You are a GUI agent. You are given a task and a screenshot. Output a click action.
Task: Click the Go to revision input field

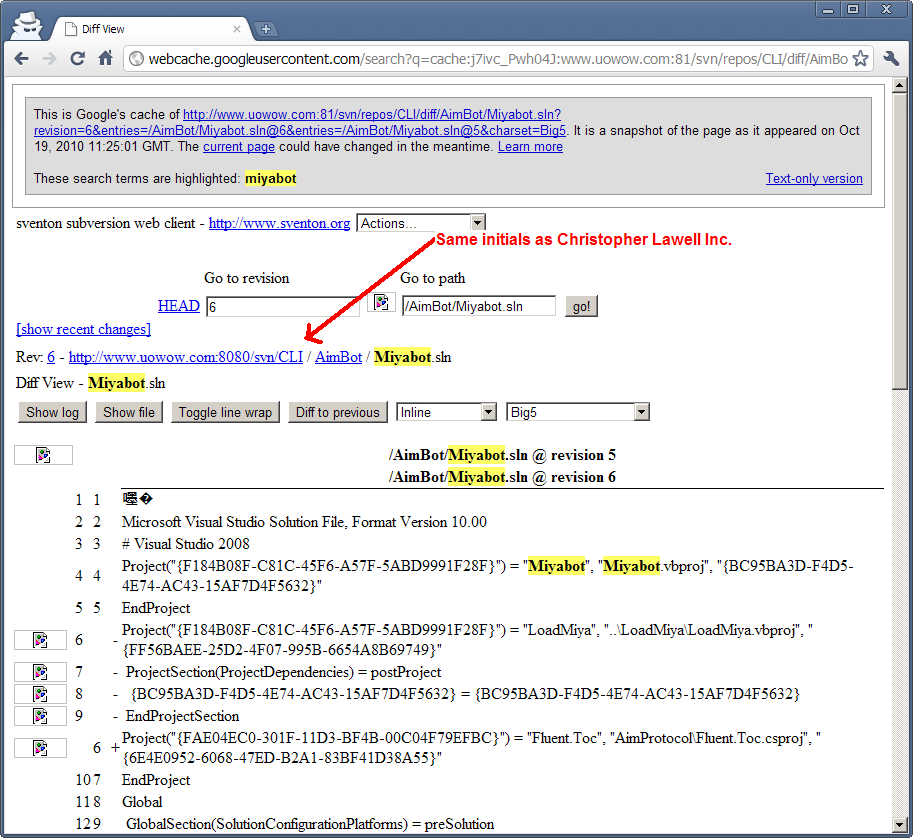click(283, 306)
